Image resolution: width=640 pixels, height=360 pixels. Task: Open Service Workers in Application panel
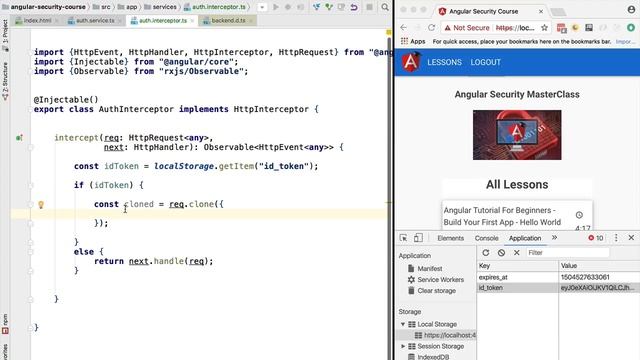[x=435, y=280]
